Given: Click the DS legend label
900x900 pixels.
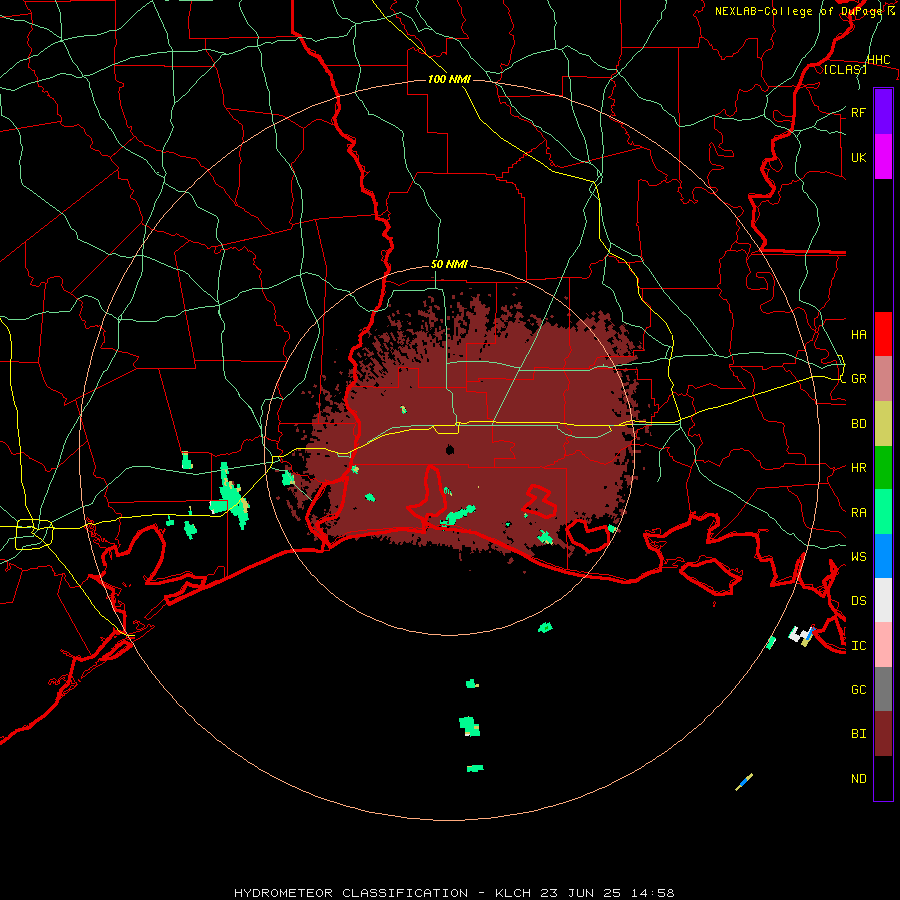Looking at the screenshot, I should 859,600.
